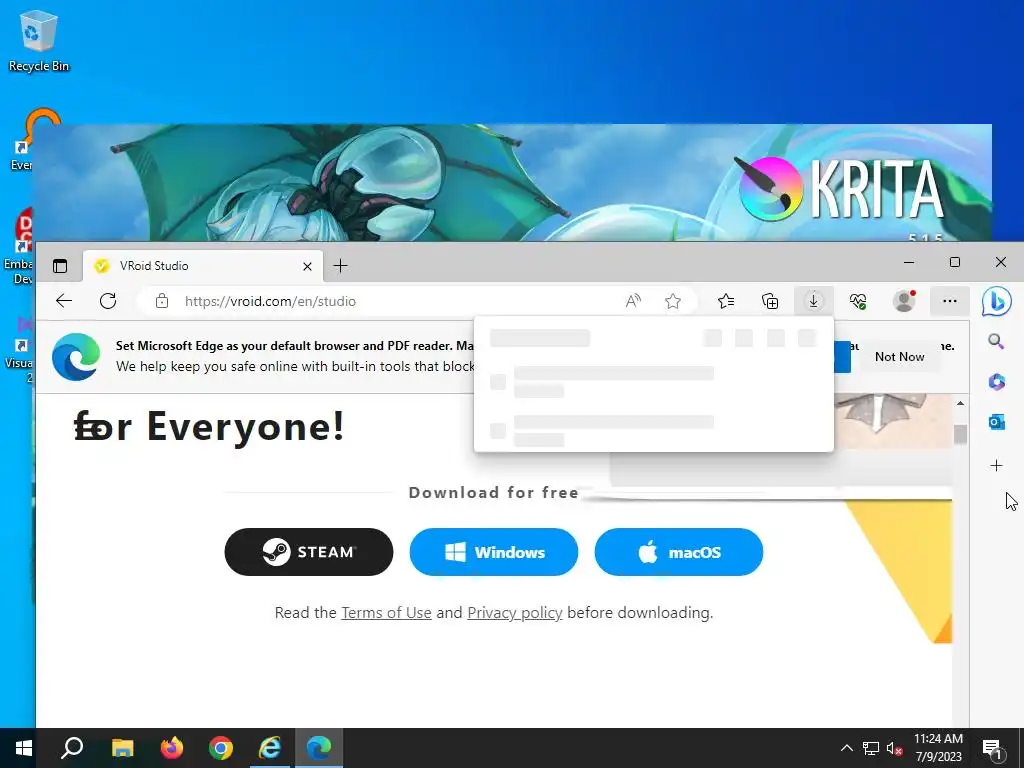Viewport: 1024px width, 768px height.
Task: Open muted volume tray icon
Action: pos(895,748)
